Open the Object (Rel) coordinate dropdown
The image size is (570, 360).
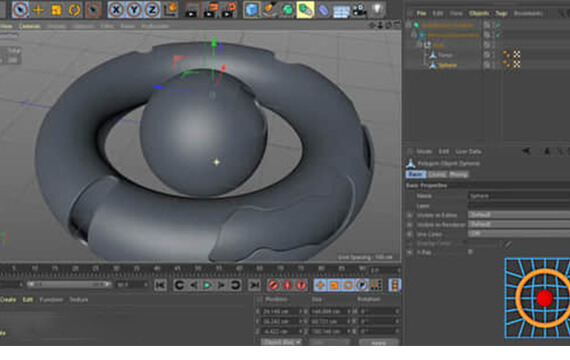click(281, 342)
